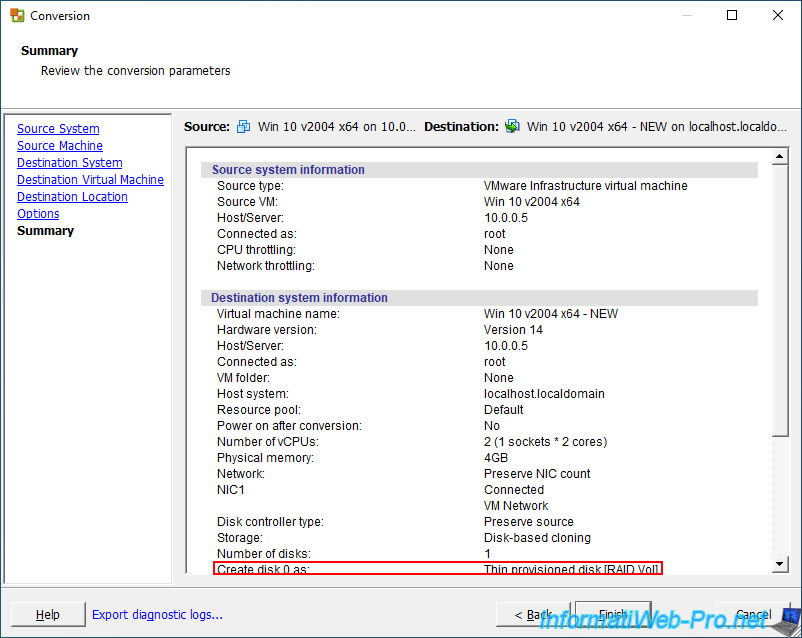Close the Conversion window
The image size is (802, 638).
(x=777, y=15)
